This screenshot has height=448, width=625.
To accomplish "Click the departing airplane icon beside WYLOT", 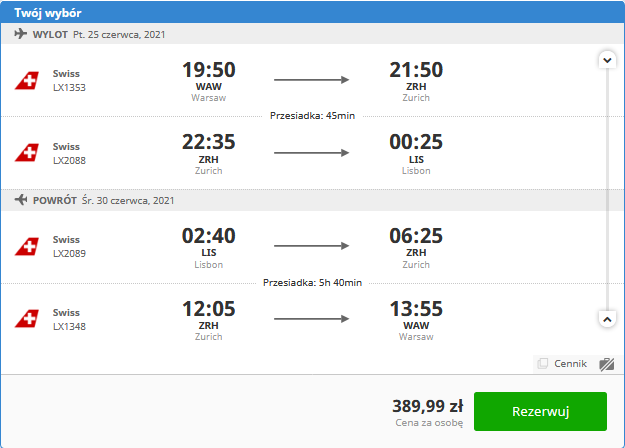I will [21, 34].
